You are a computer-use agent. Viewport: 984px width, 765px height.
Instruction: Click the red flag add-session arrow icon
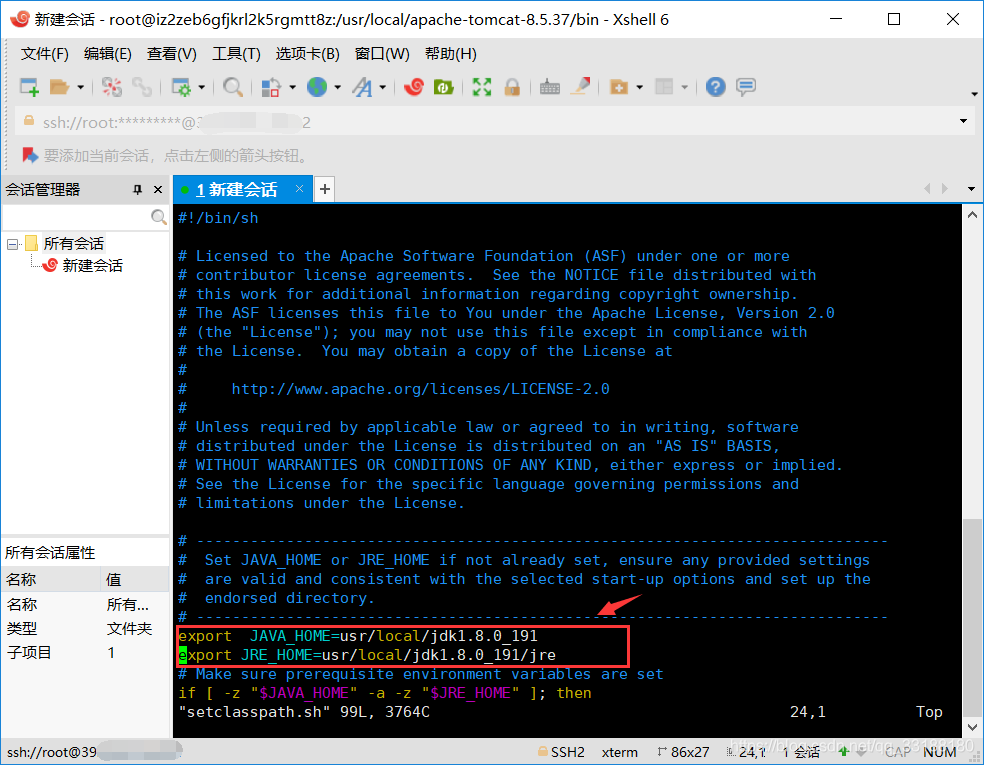[x=29, y=155]
